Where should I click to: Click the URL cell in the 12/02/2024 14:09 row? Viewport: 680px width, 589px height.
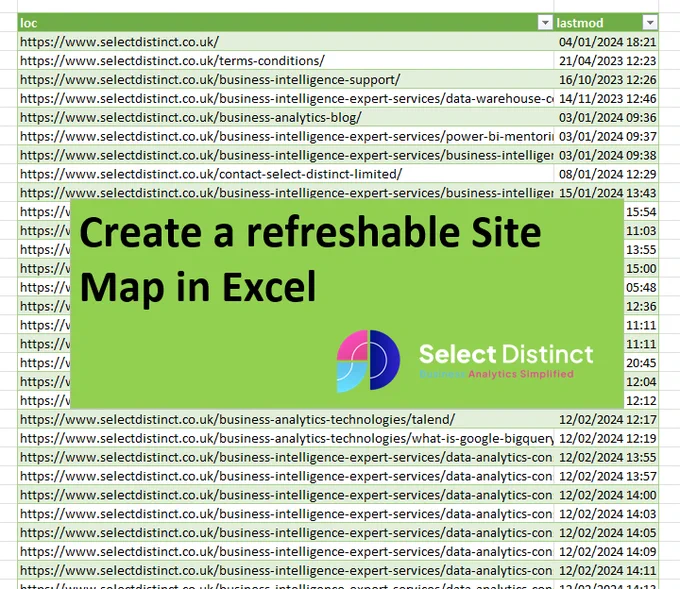click(285, 551)
